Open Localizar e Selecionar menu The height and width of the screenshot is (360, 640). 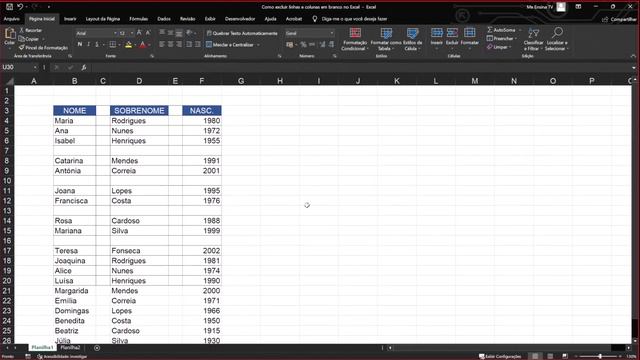tap(557, 39)
